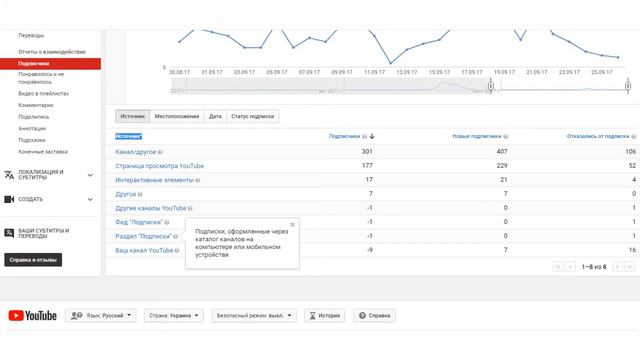Open Понравилось и не понравилось report
The width and height of the screenshot is (640, 360).
point(41,78)
